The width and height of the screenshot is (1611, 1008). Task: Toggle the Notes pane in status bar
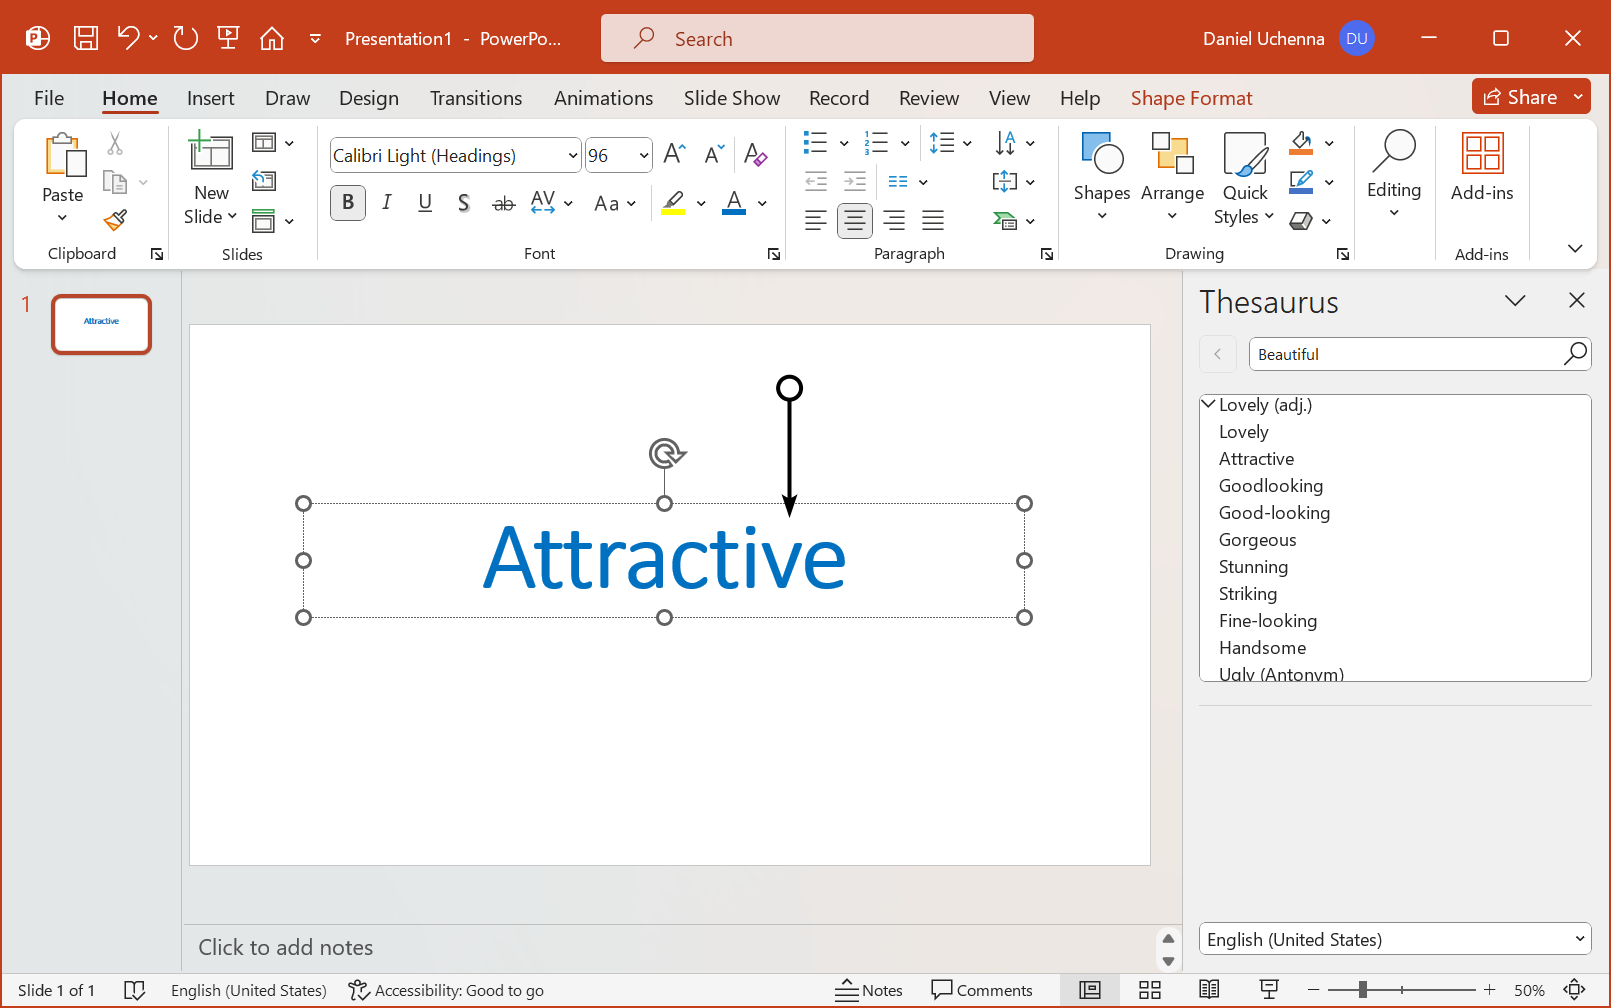pos(869,990)
